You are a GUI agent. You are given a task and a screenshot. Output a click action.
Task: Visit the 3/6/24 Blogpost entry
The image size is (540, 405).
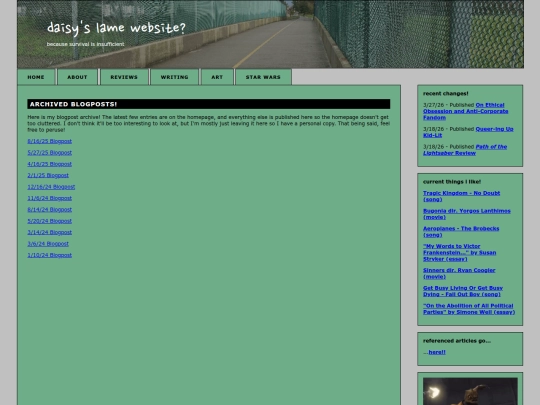(x=48, y=243)
